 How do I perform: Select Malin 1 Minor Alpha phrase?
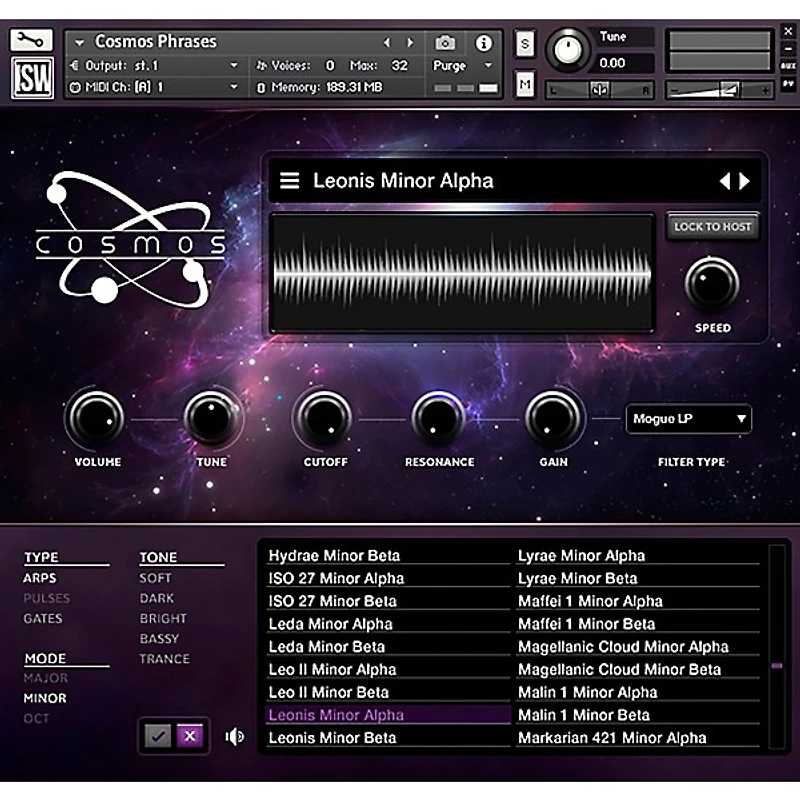(x=638, y=692)
